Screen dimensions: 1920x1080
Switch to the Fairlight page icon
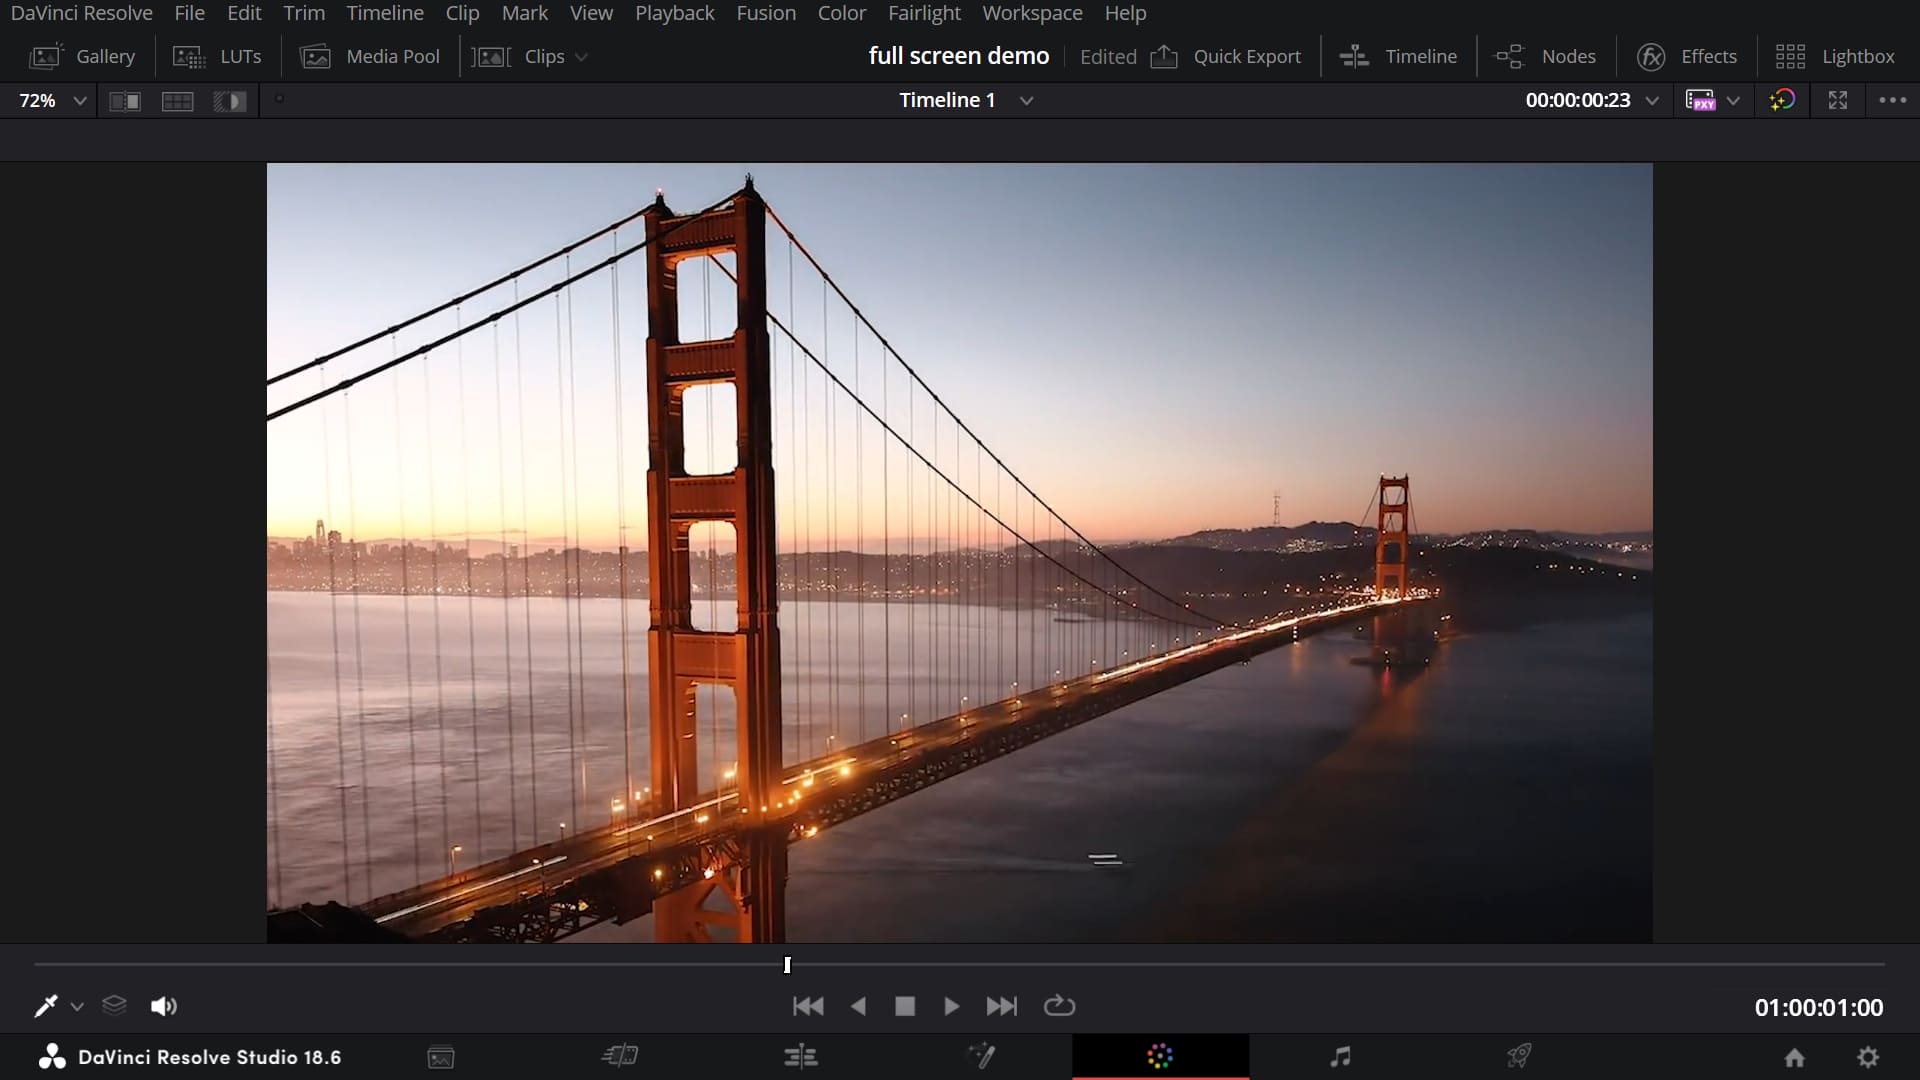coord(1340,1056)
